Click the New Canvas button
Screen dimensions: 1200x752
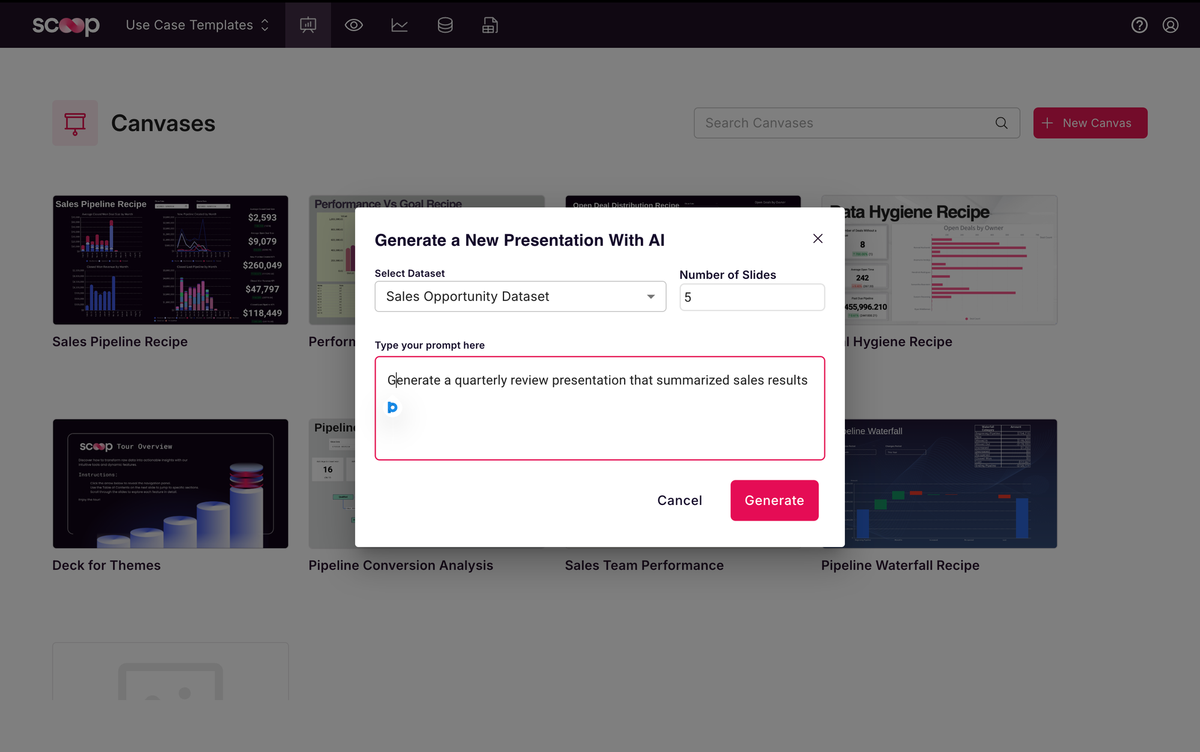coord(1090,123)
